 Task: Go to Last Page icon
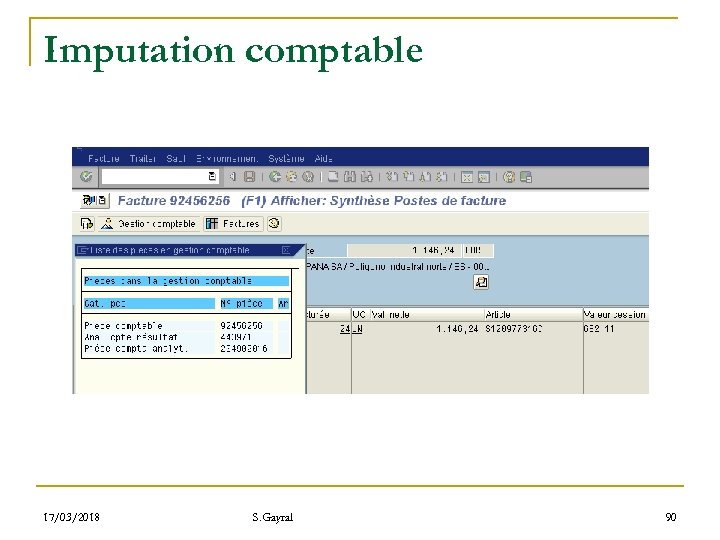[x=441, y=177]
